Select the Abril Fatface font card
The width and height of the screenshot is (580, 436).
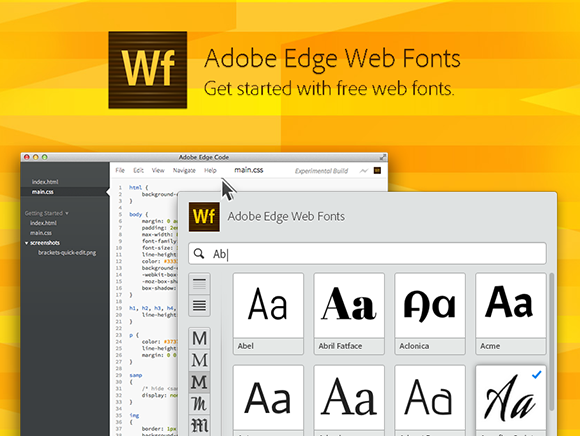[x=349, y=314]
